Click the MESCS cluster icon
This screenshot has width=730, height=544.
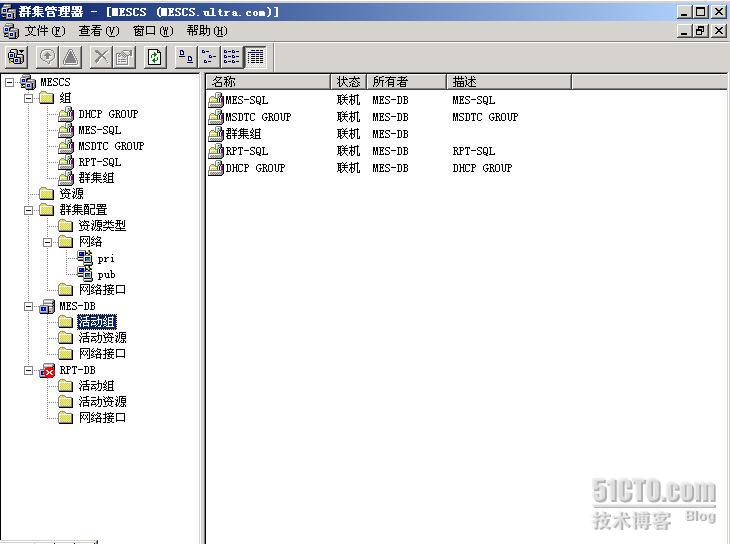(x=28, y=82)
